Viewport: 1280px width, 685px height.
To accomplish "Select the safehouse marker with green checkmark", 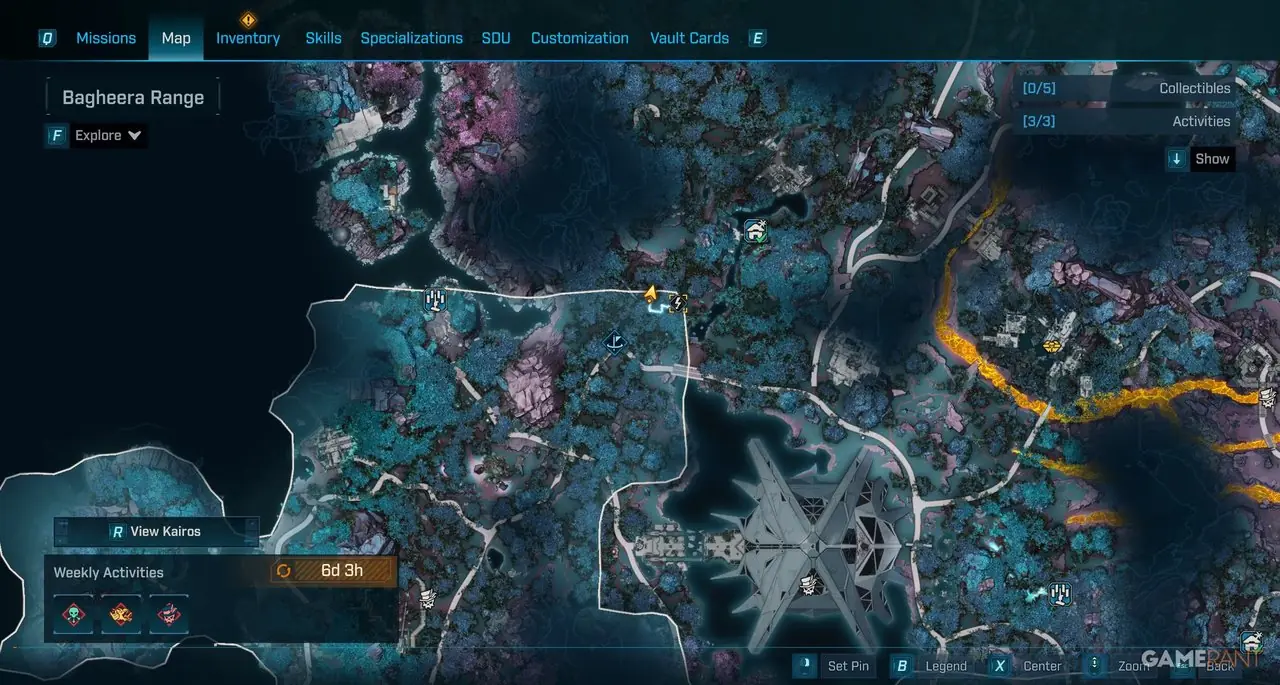I will tap(757, 232).
